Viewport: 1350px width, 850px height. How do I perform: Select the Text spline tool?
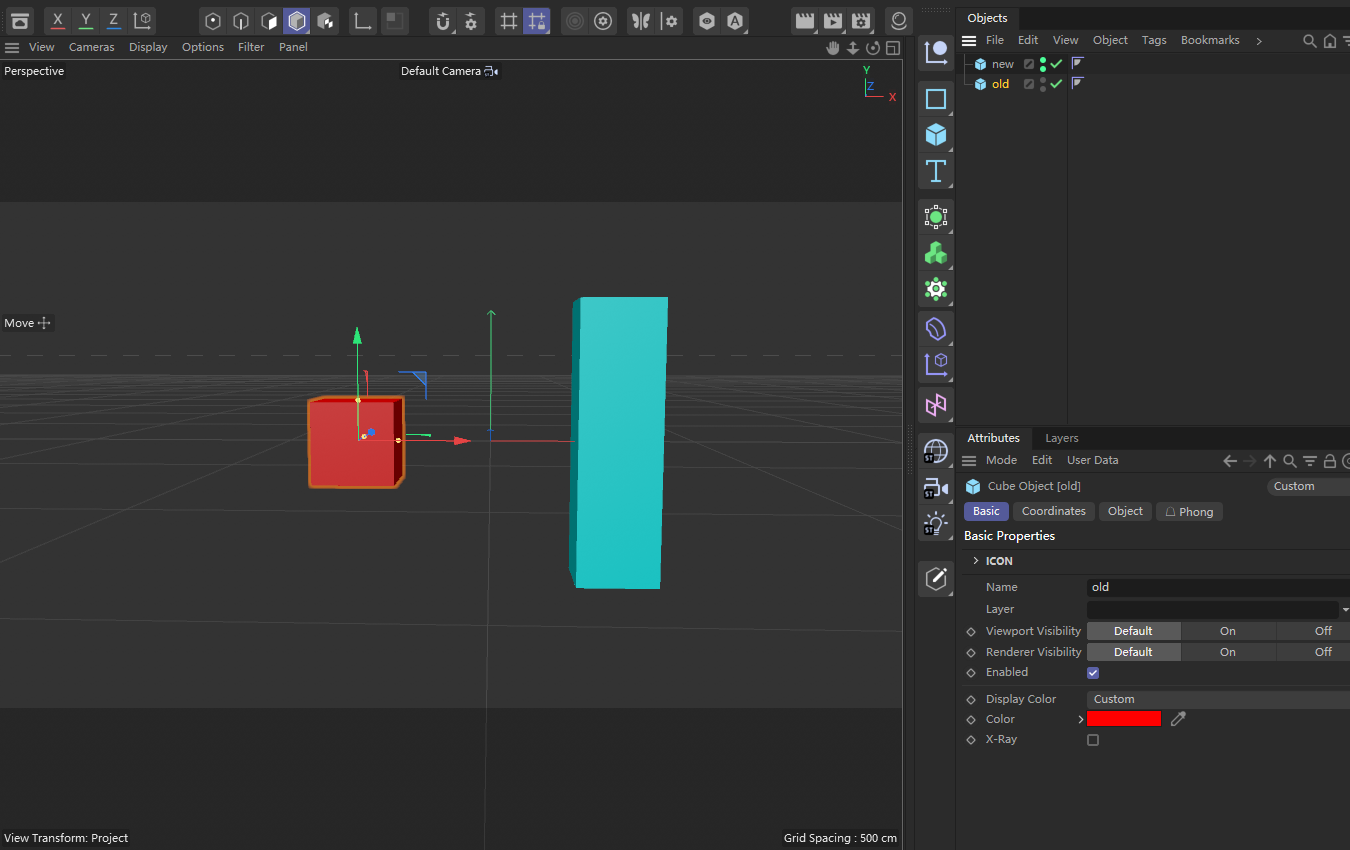(936, 171)
